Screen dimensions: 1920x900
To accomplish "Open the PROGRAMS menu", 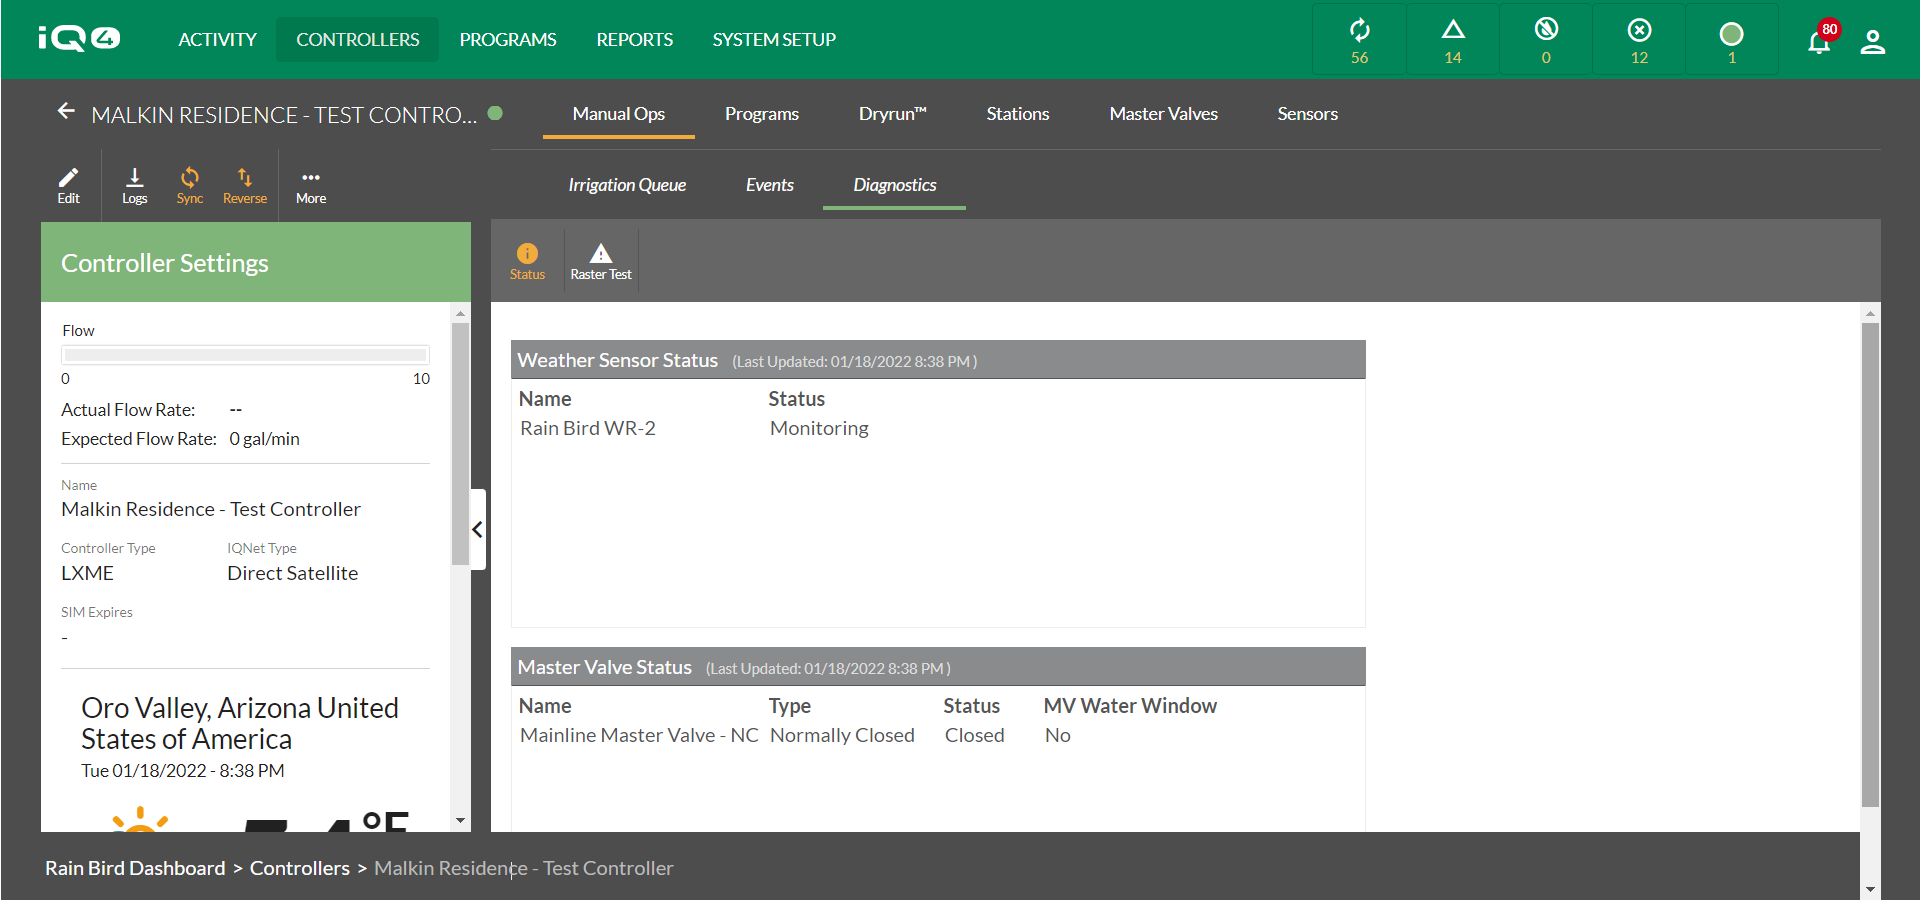I will click(x=508, y=40).
